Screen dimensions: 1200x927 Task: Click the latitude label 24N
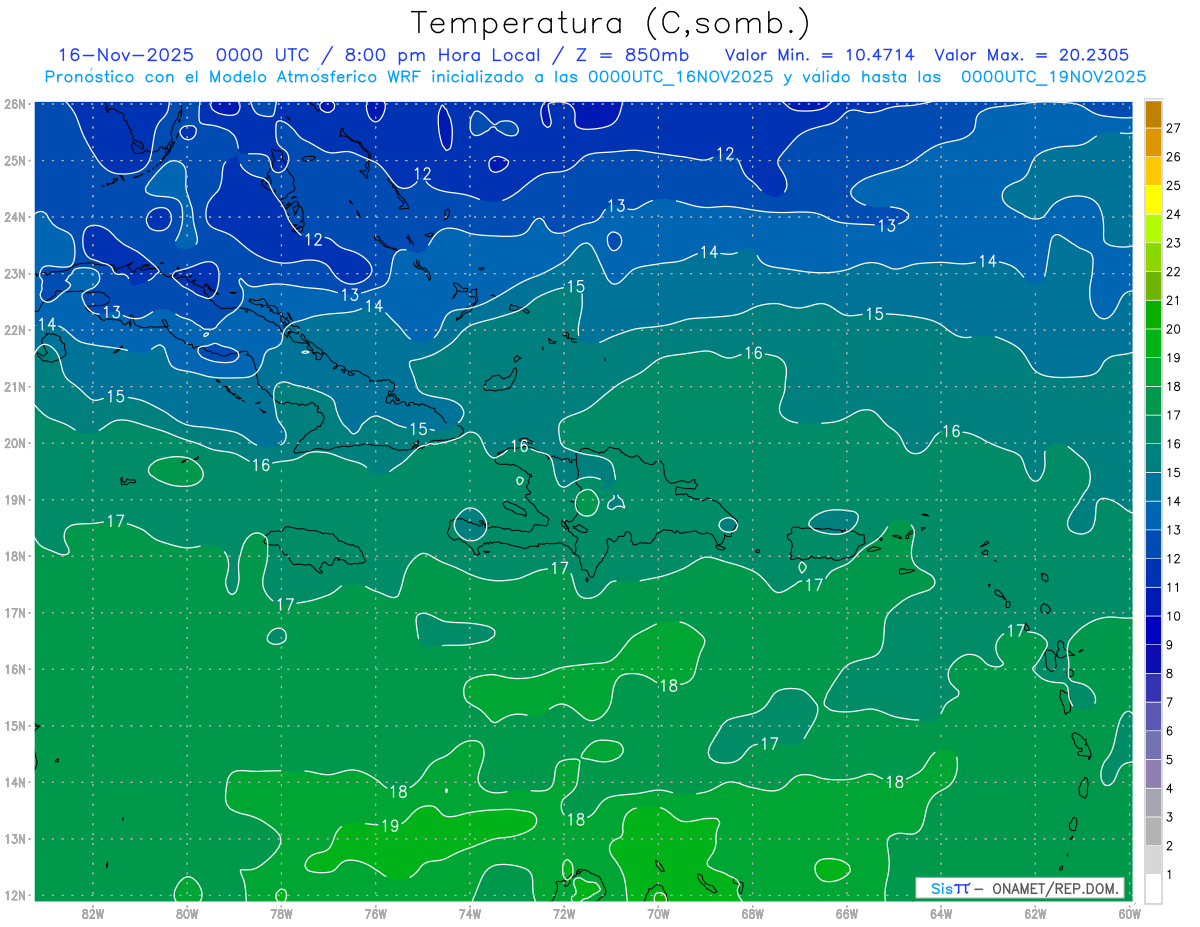tap(15, 217)
